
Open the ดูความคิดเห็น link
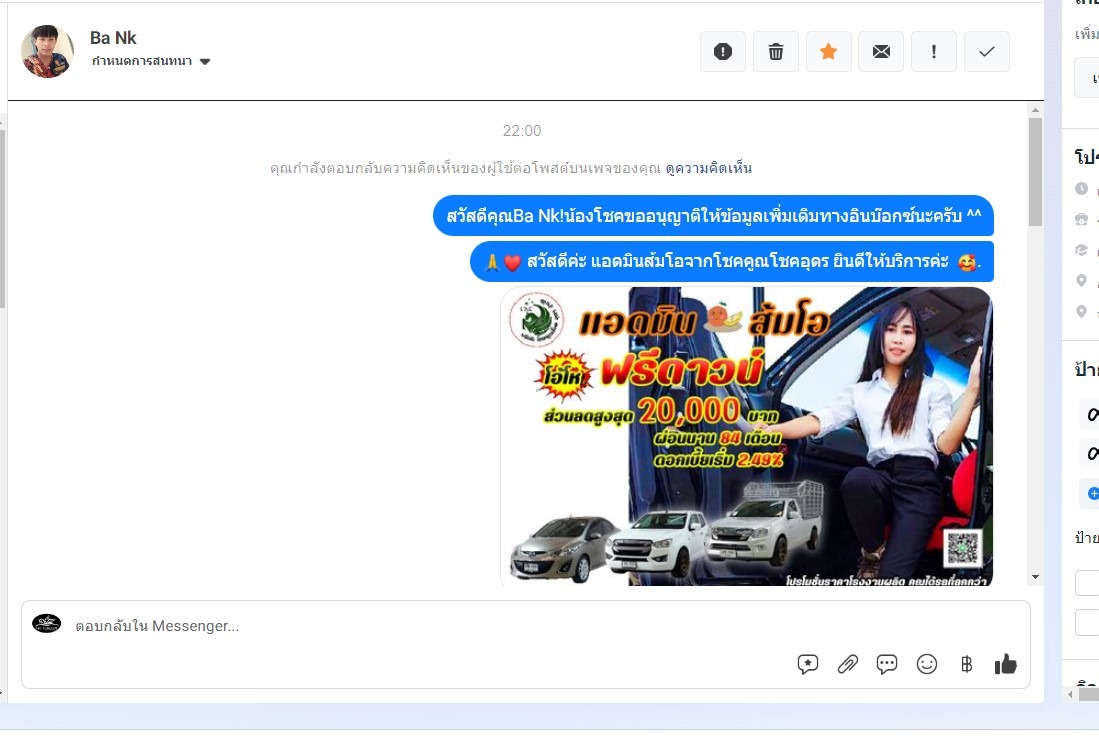708,168
